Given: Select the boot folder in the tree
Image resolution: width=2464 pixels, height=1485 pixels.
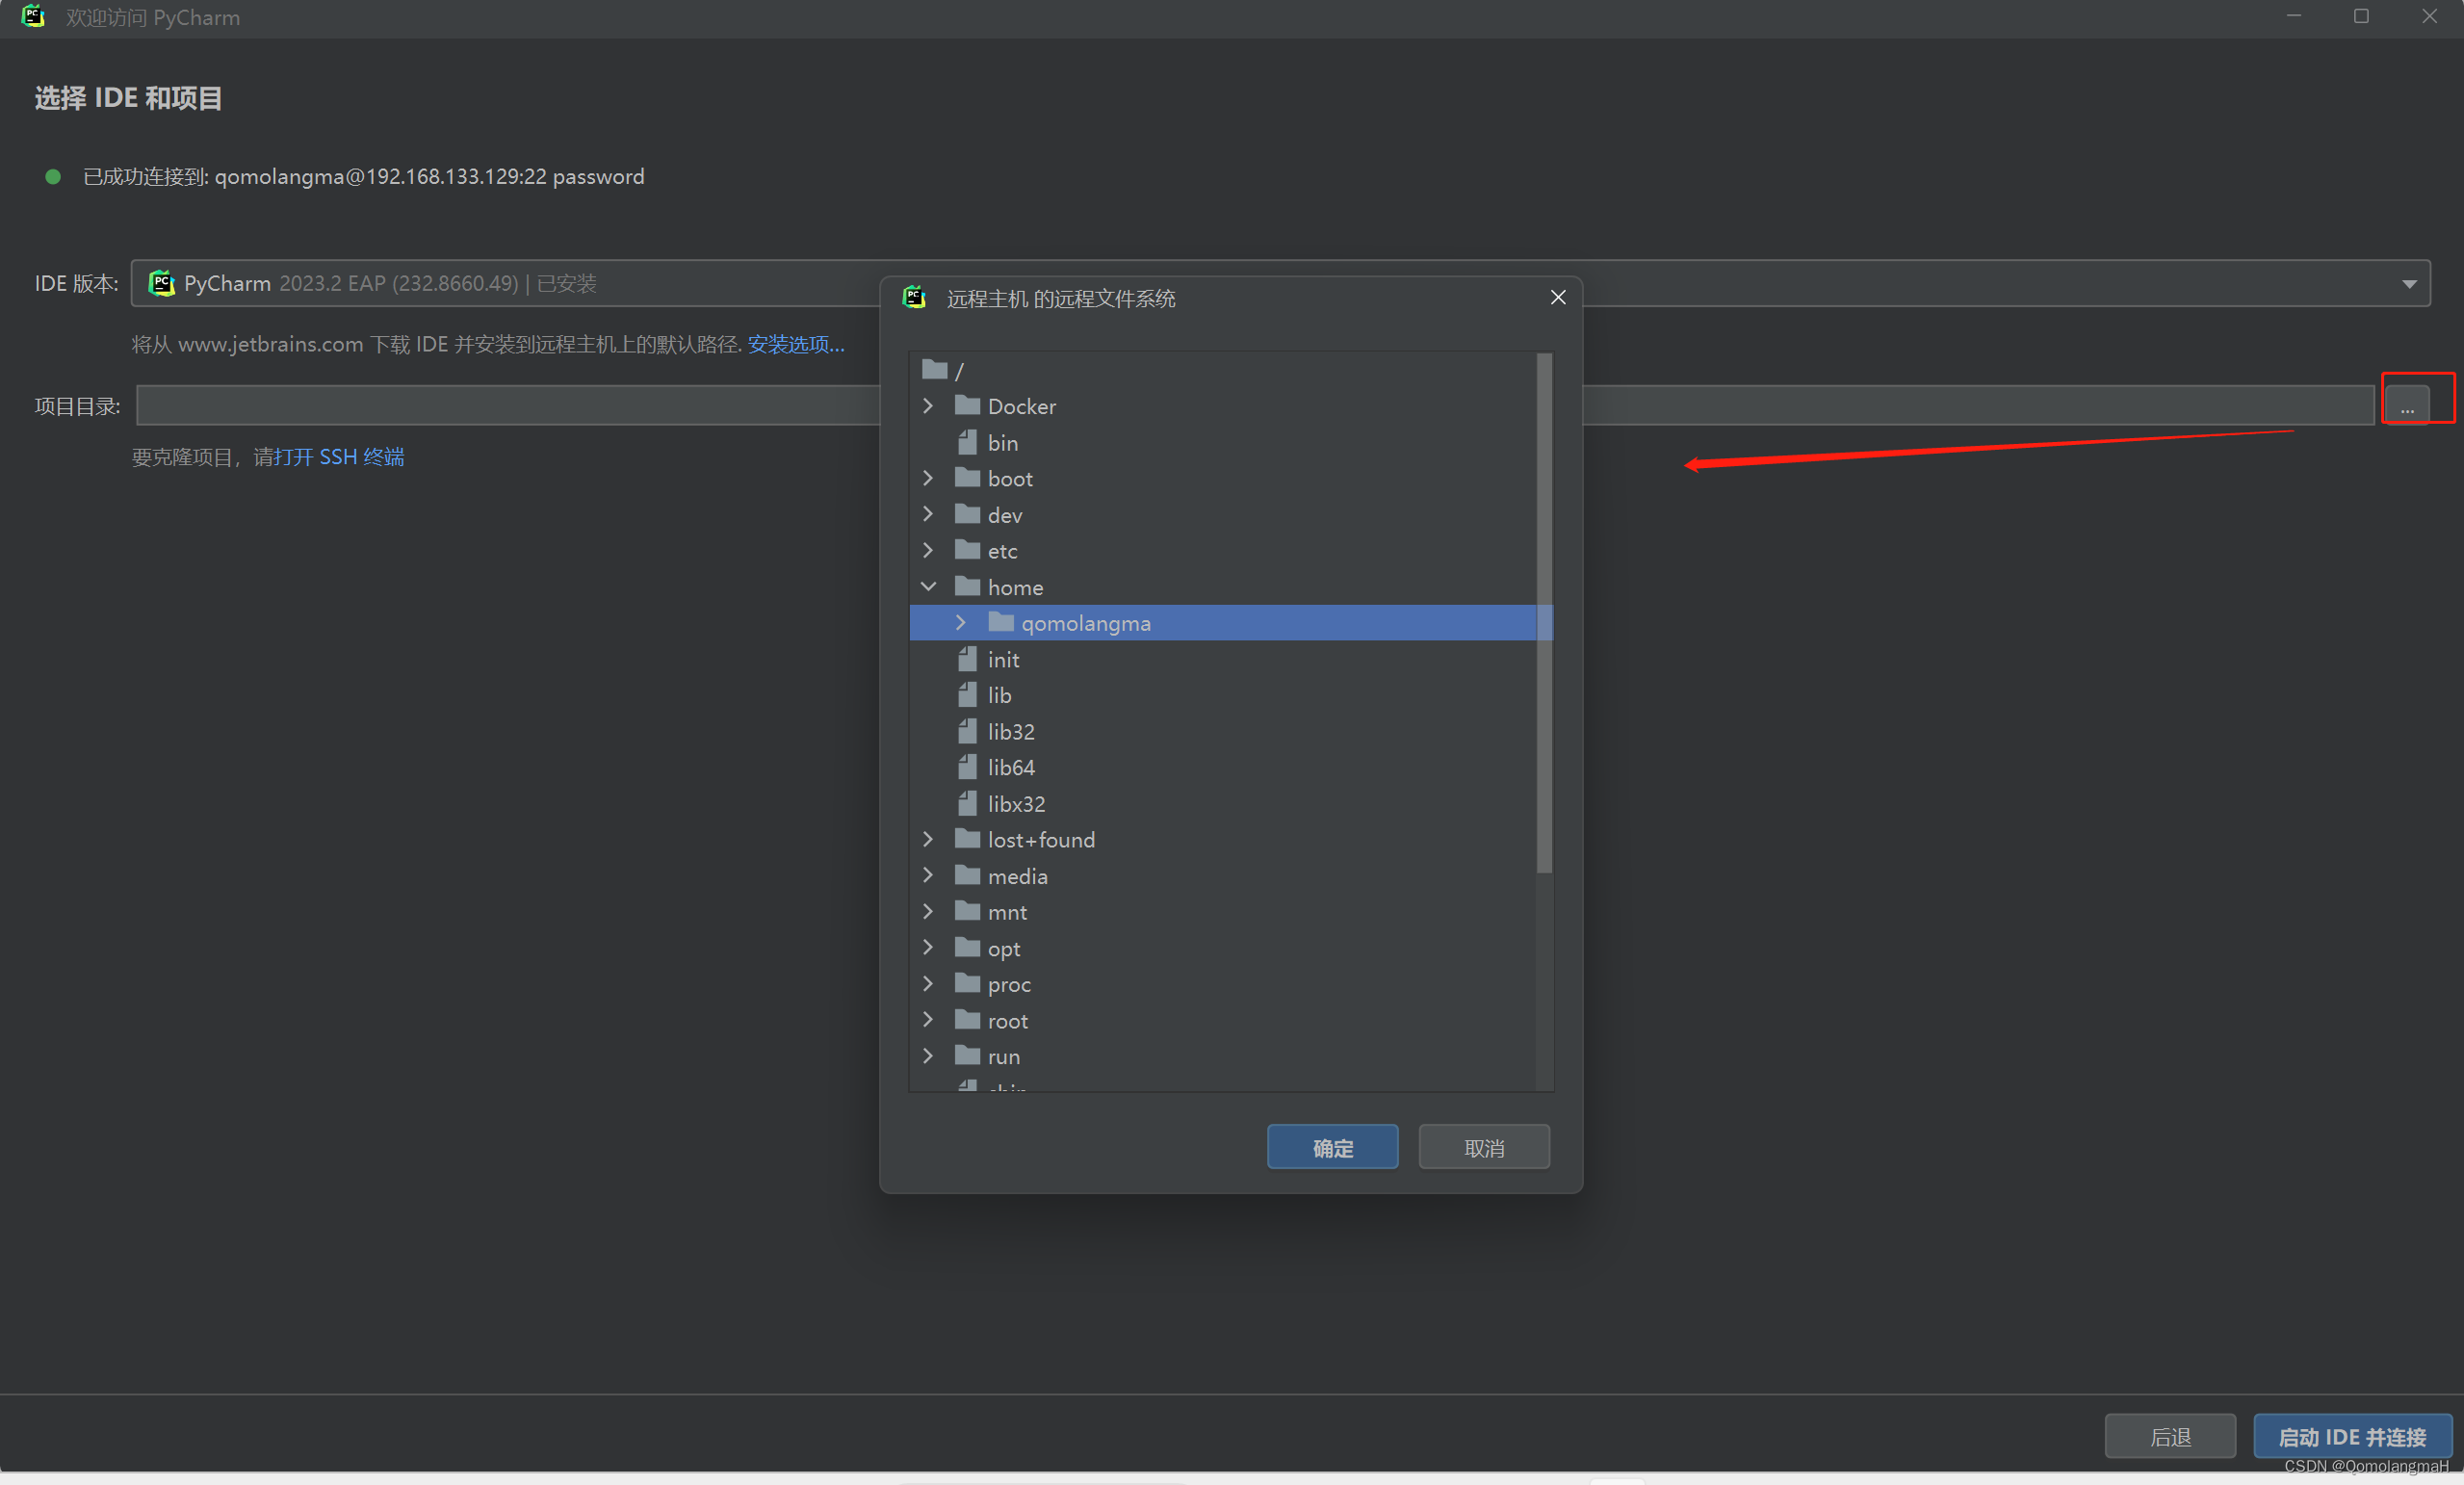Looking at the screenshot, I should pyautogui.click(x=1010, y=478).
